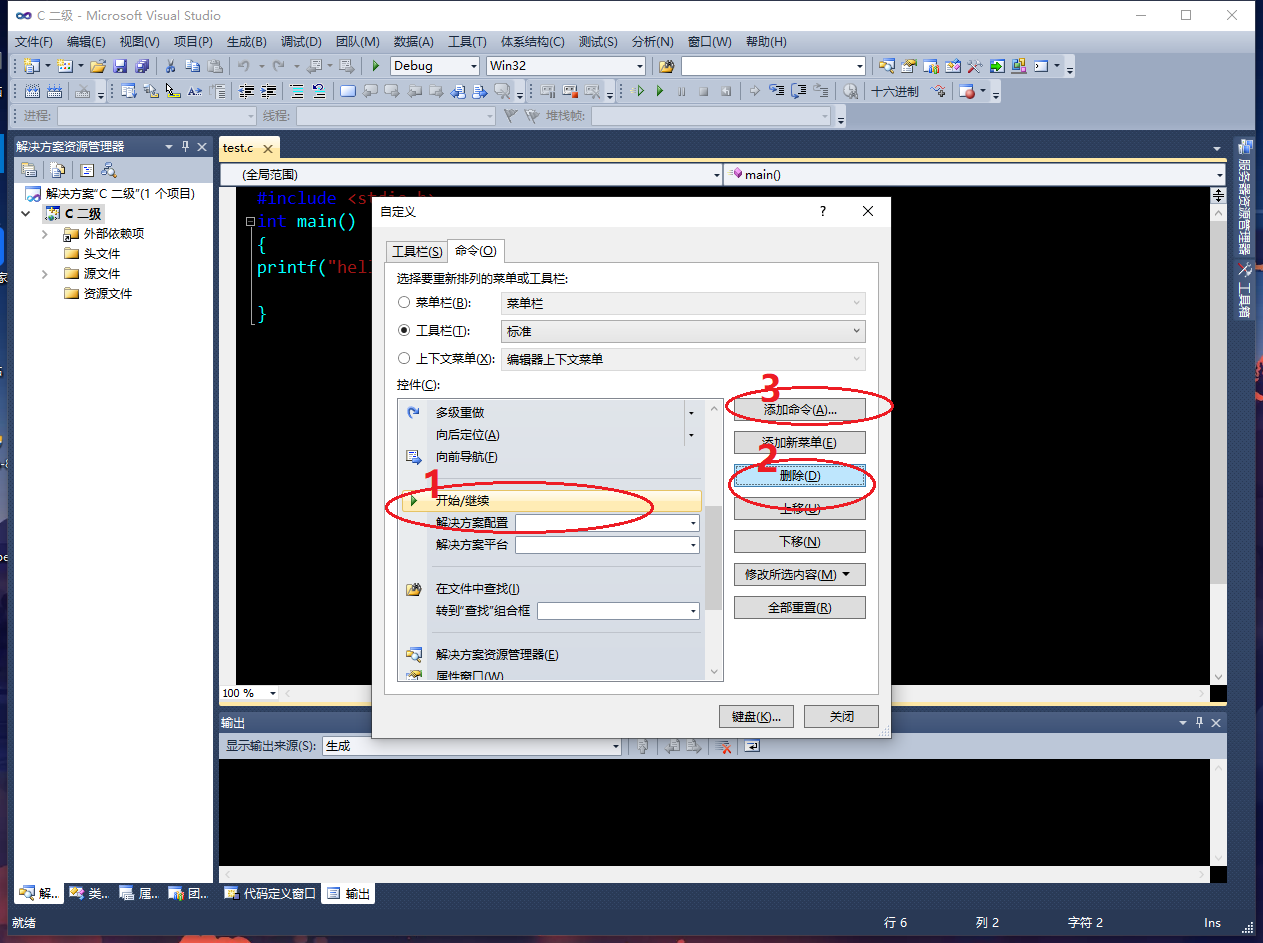
Task: Click the 添加命令(A)... button
Action: pos(799,410)
